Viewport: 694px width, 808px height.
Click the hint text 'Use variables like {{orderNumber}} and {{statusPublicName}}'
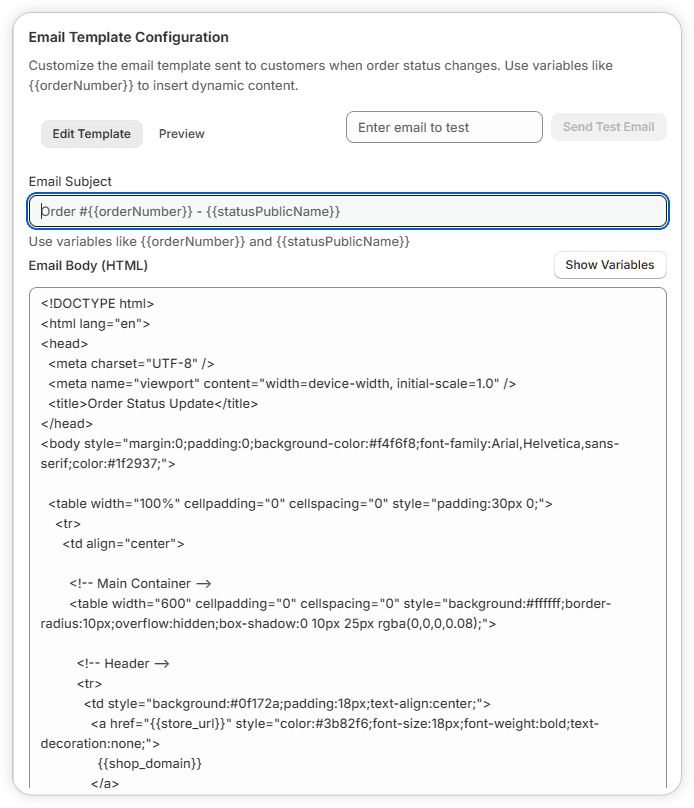[219, 242]
